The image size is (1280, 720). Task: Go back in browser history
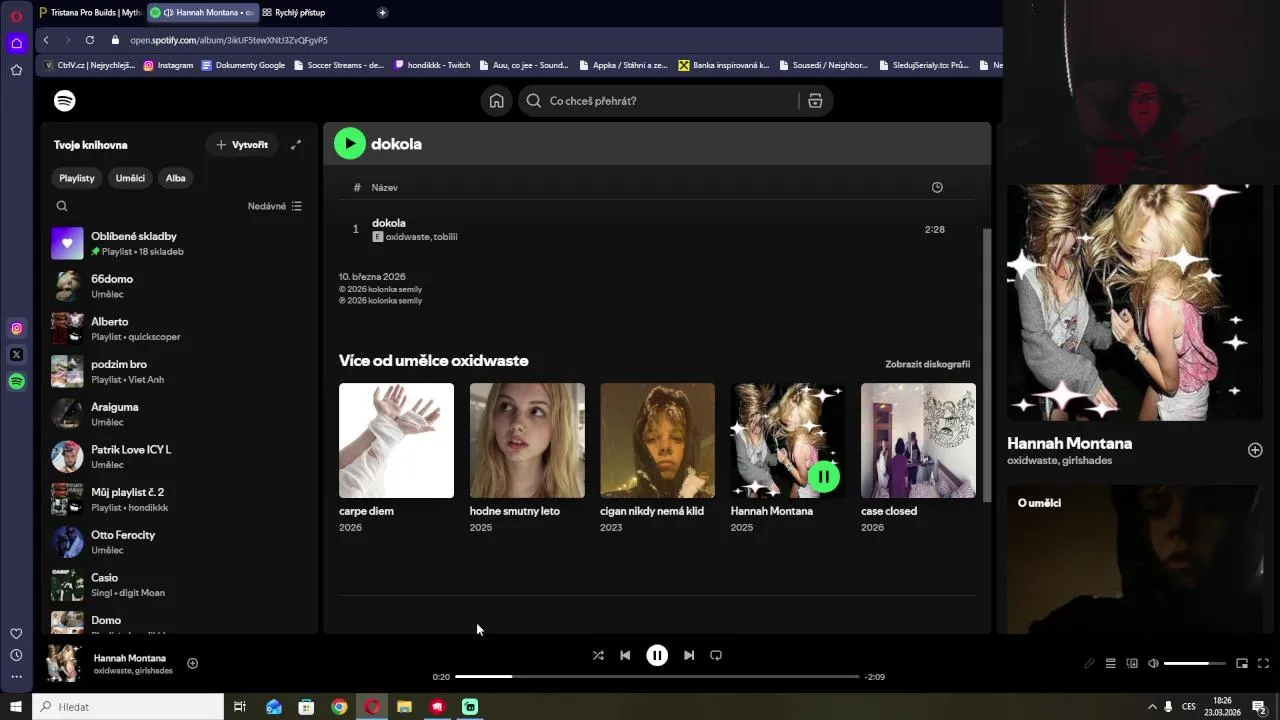(x=46, y=40)
